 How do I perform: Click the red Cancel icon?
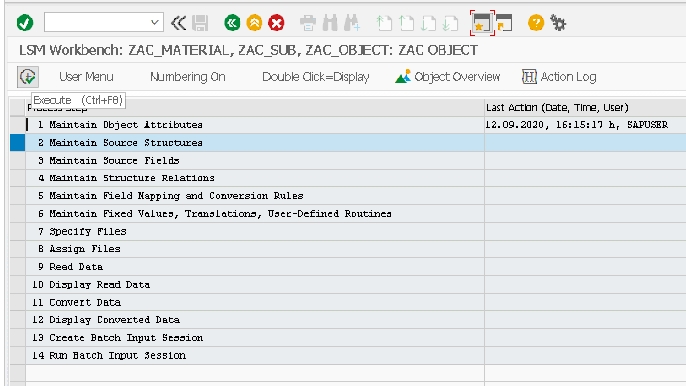click(276, 23)
